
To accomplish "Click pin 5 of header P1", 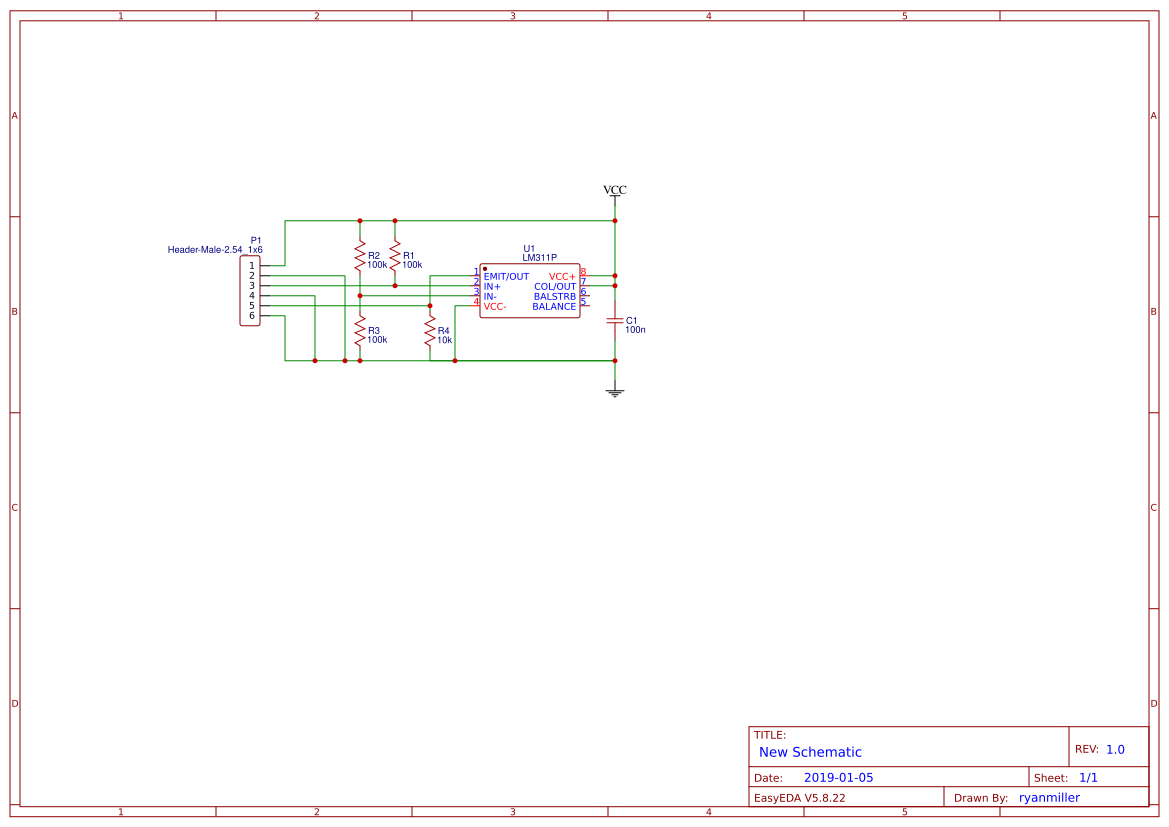I will pyautogui.click(x=252, y=306).
